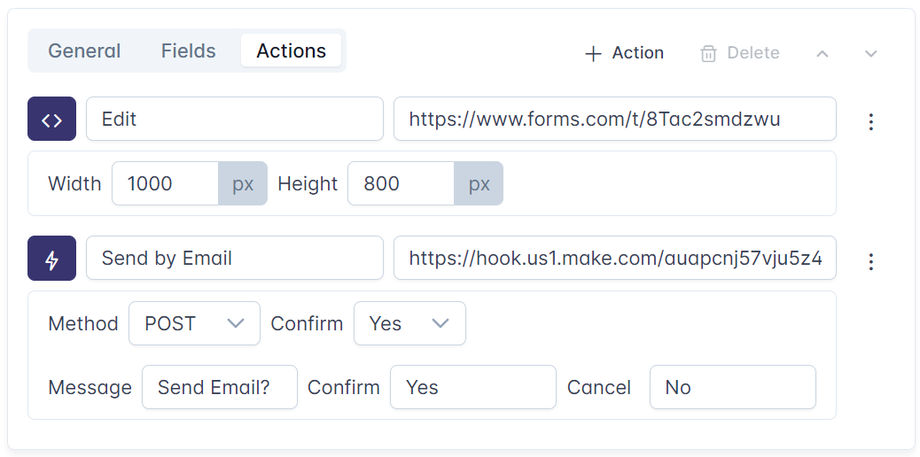Click the Width value field

click(165, 184)
